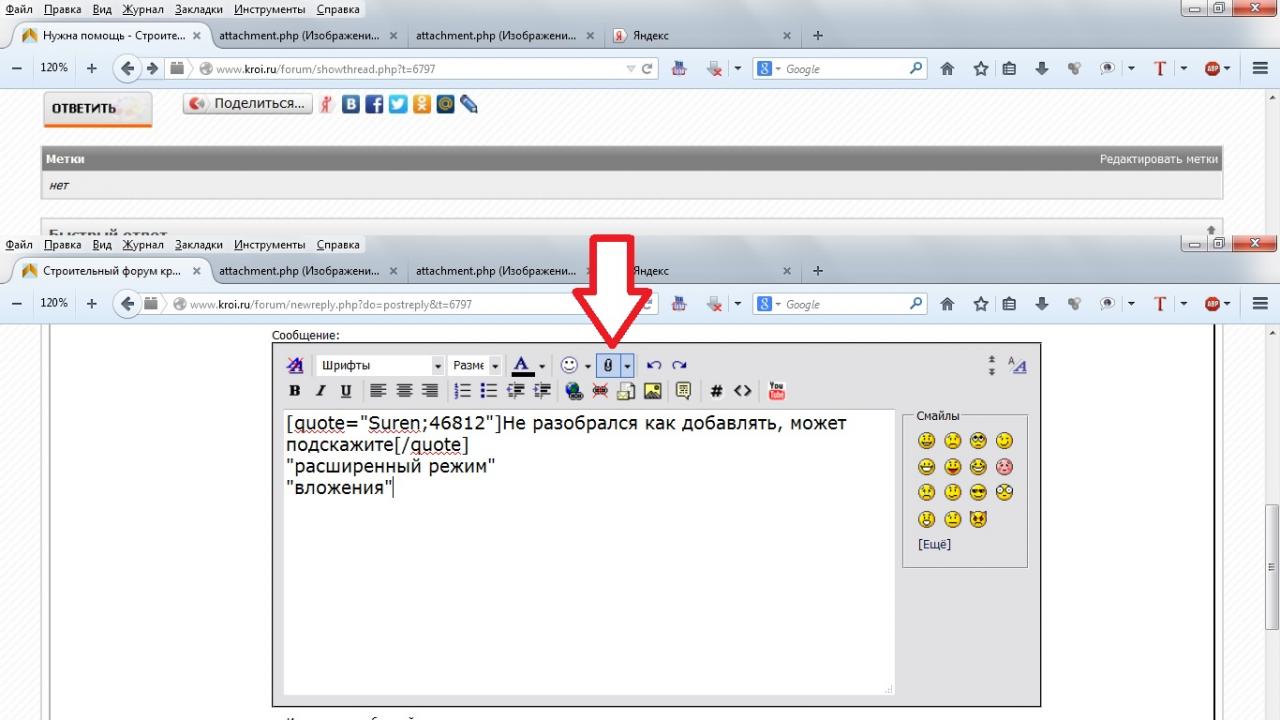Switch to the Яндекс tab in top window
This screenshot has height=720, width=1280.
(x=650, y=36)
